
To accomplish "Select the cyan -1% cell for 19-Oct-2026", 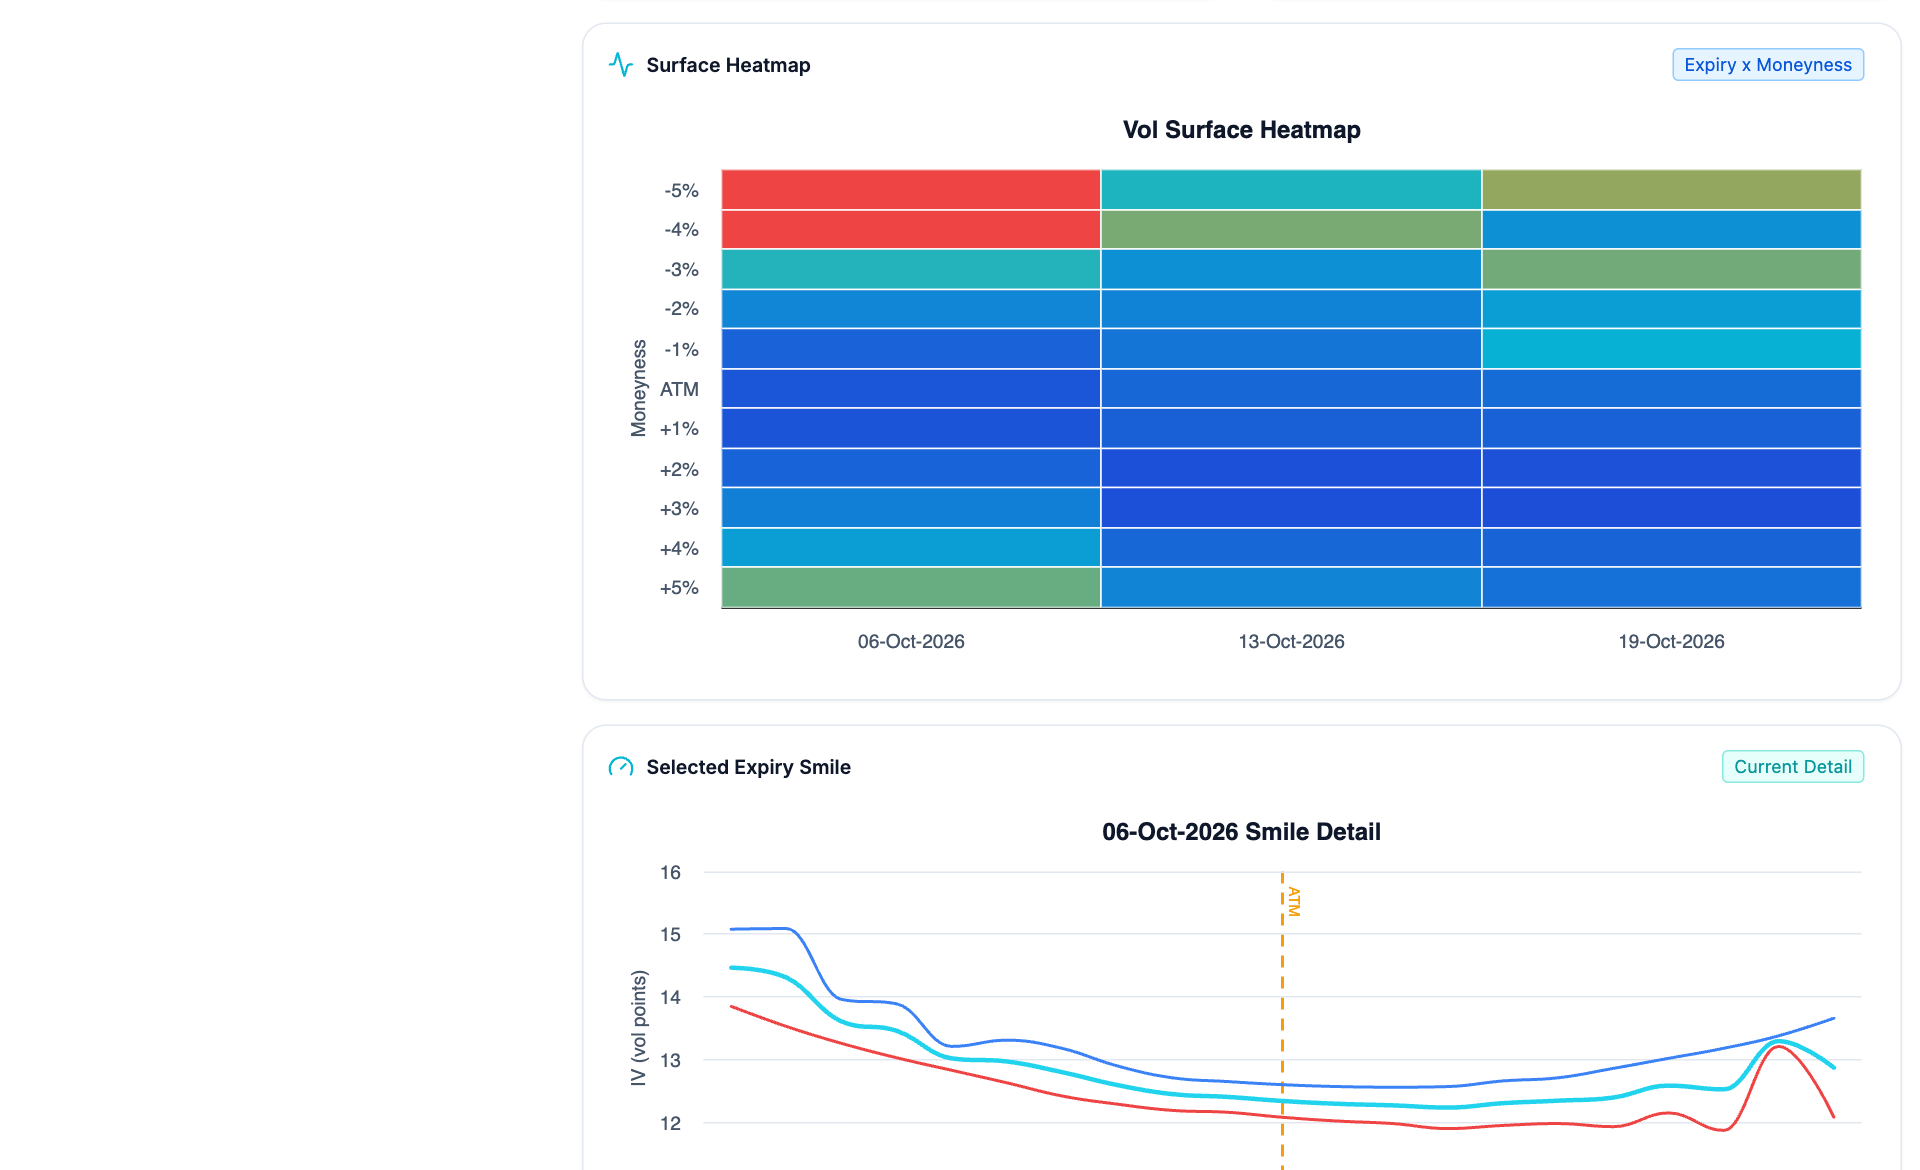I will tap(1672, 349).
